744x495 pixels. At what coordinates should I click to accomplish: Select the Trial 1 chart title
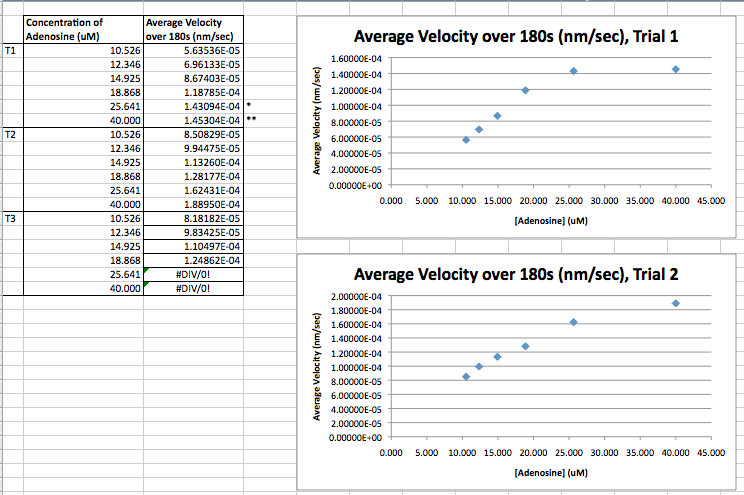point(520,37)
